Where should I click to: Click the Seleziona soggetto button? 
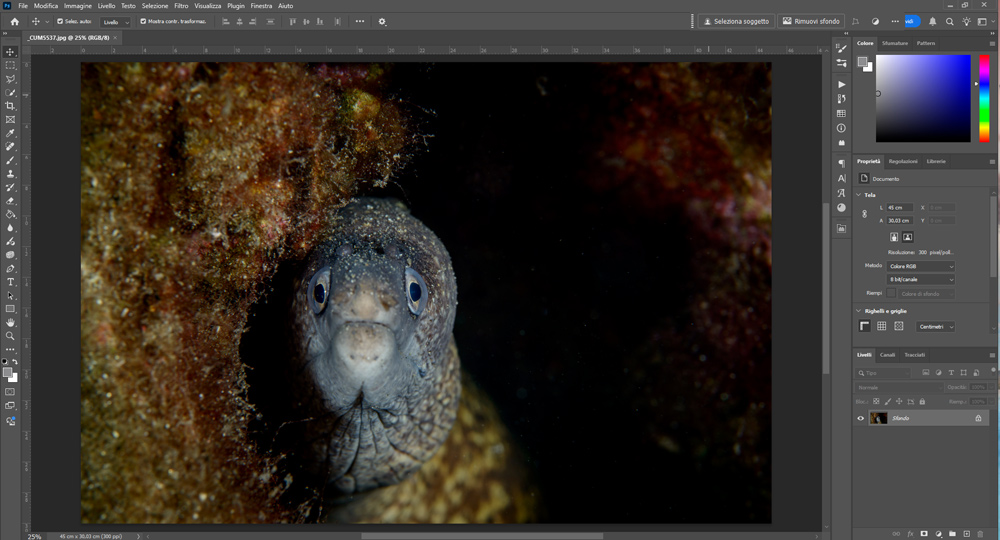736,21
